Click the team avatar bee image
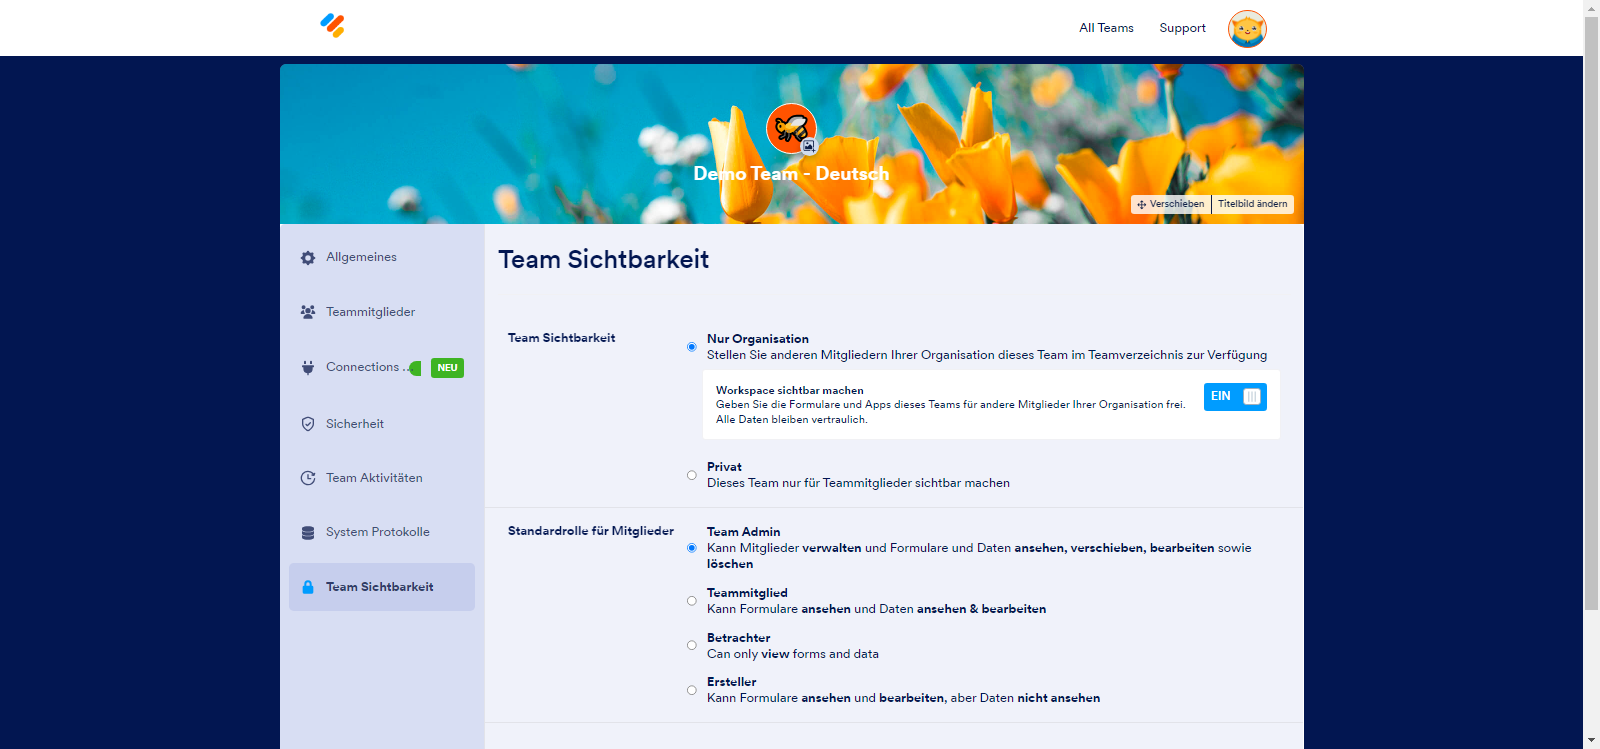The width and height of the screenshot is (1600, 749). 791,128
